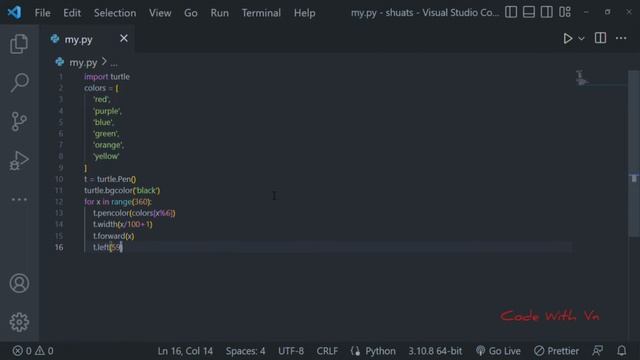Image resolution: width=640 pixels, height=360 pixels.
Task: Click the t = turtle.Pen() line
Action: click(x=110, y=179)
